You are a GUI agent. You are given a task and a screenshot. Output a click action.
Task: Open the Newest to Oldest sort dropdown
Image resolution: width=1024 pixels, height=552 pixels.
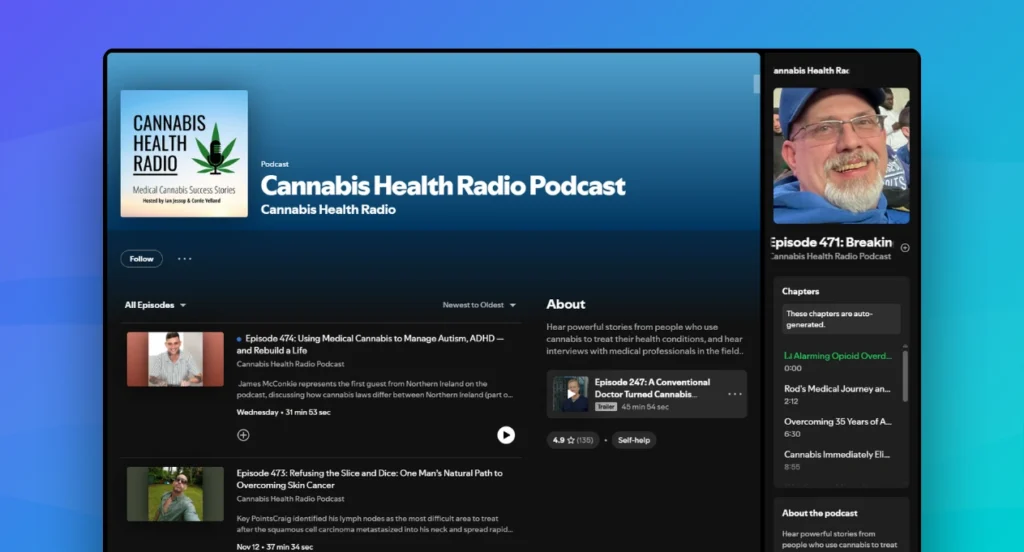click(479, 305)
